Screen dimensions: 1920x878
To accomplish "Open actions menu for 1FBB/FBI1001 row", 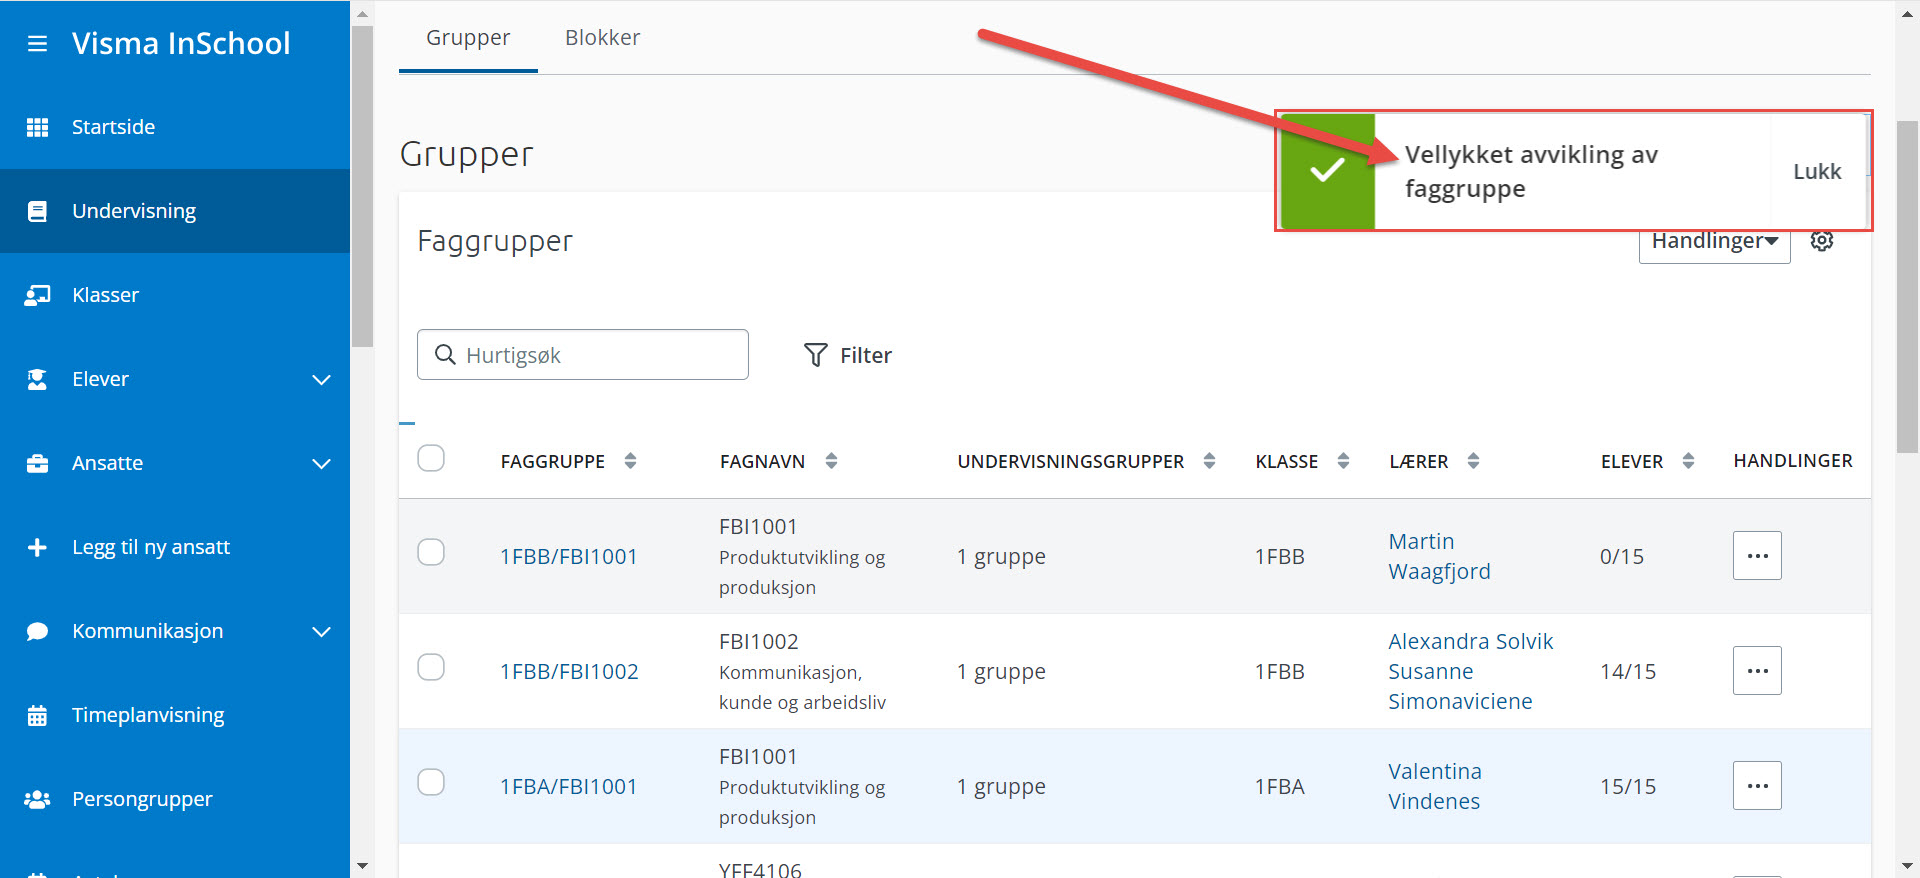I will [x=1757, y=555].
